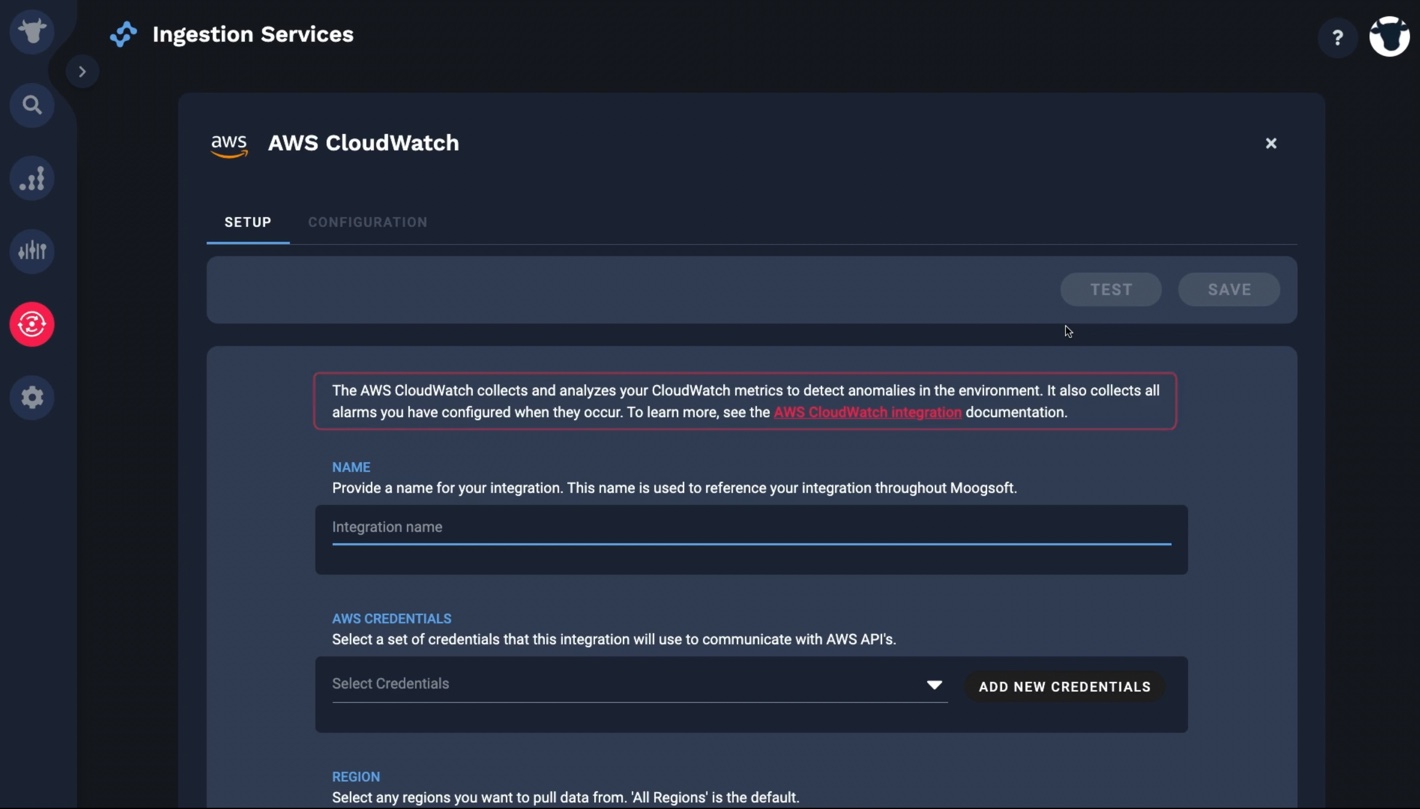The height and width of the screenshot is (809, 1420).
Task: Click the Ingestion Services logo icon
Action: click(124, 35)
